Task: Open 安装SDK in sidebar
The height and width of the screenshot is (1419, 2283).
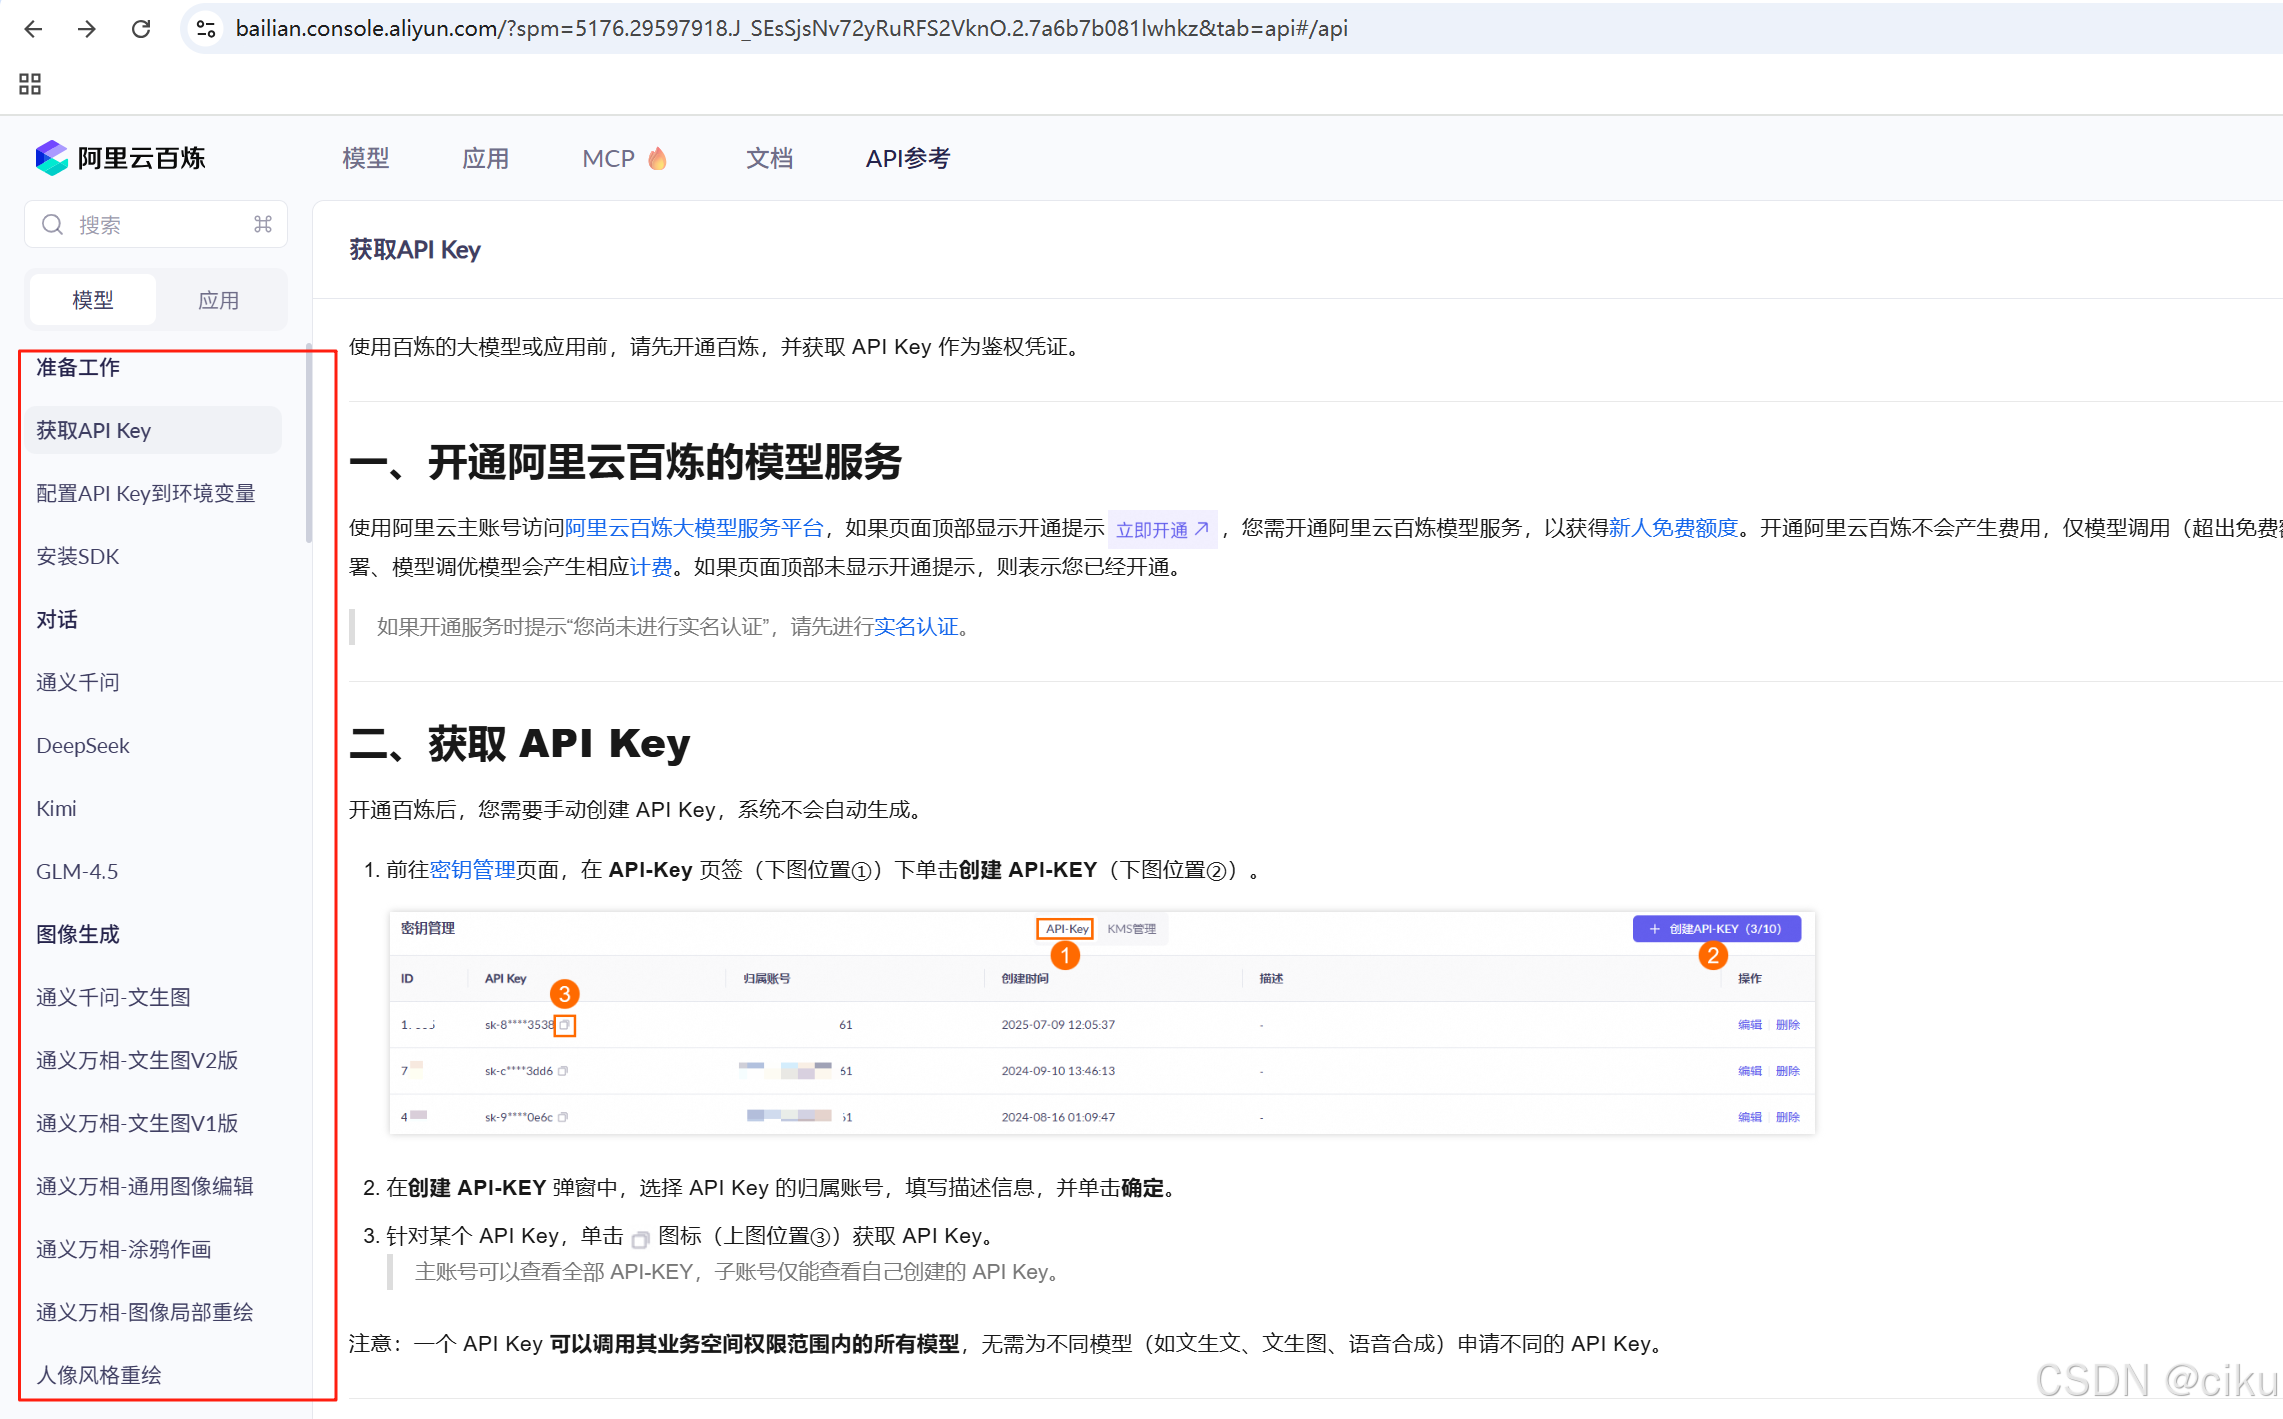Action: click(78, 557)
